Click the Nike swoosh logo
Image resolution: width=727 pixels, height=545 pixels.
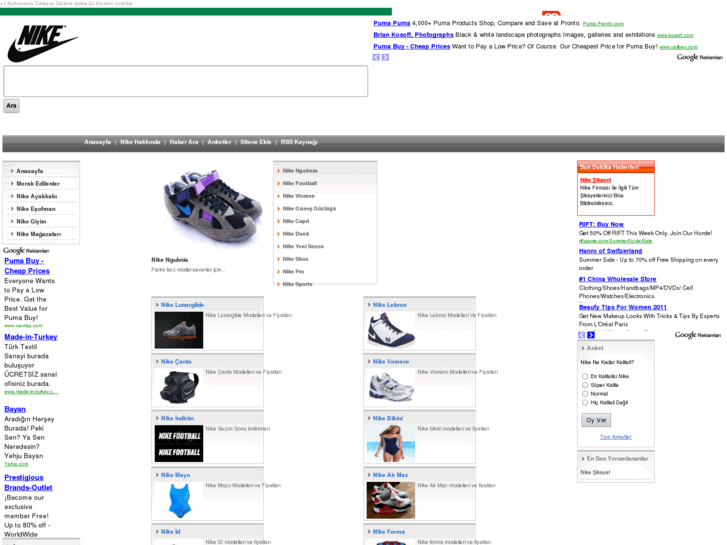pos(42,43)
